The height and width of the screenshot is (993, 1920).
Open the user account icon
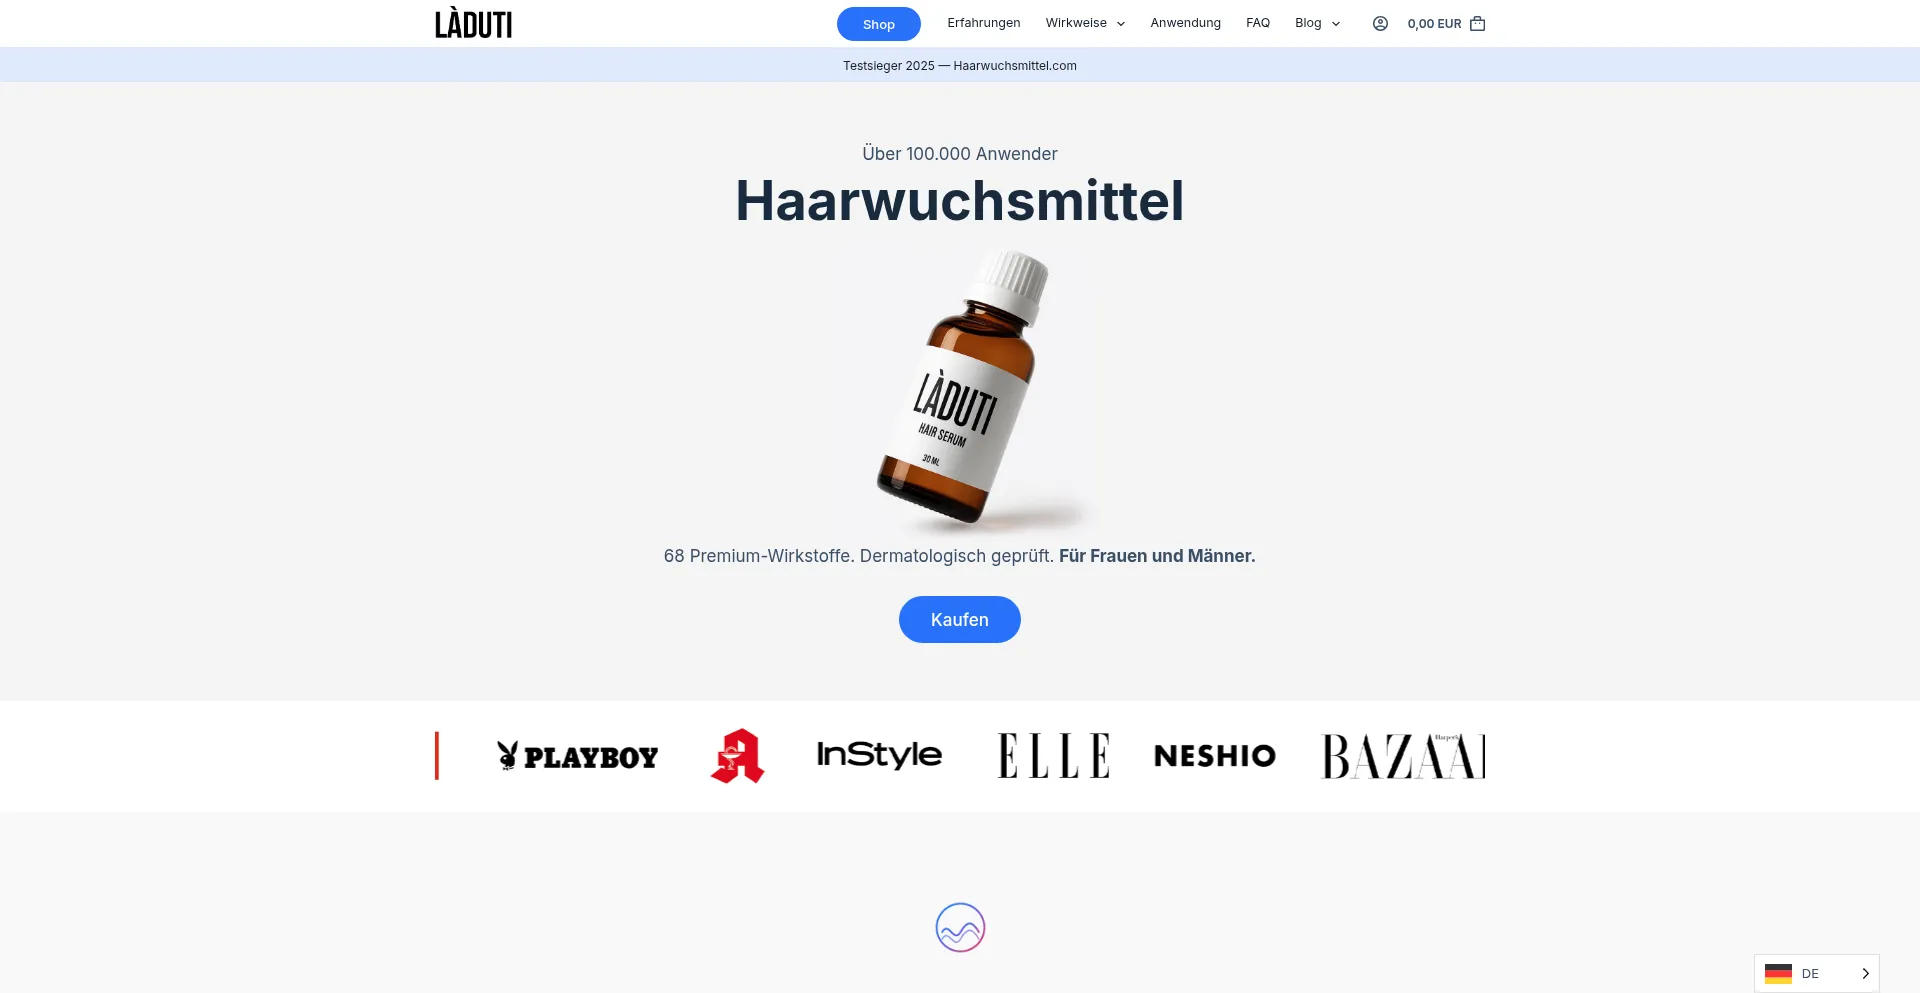(1380, 23)
